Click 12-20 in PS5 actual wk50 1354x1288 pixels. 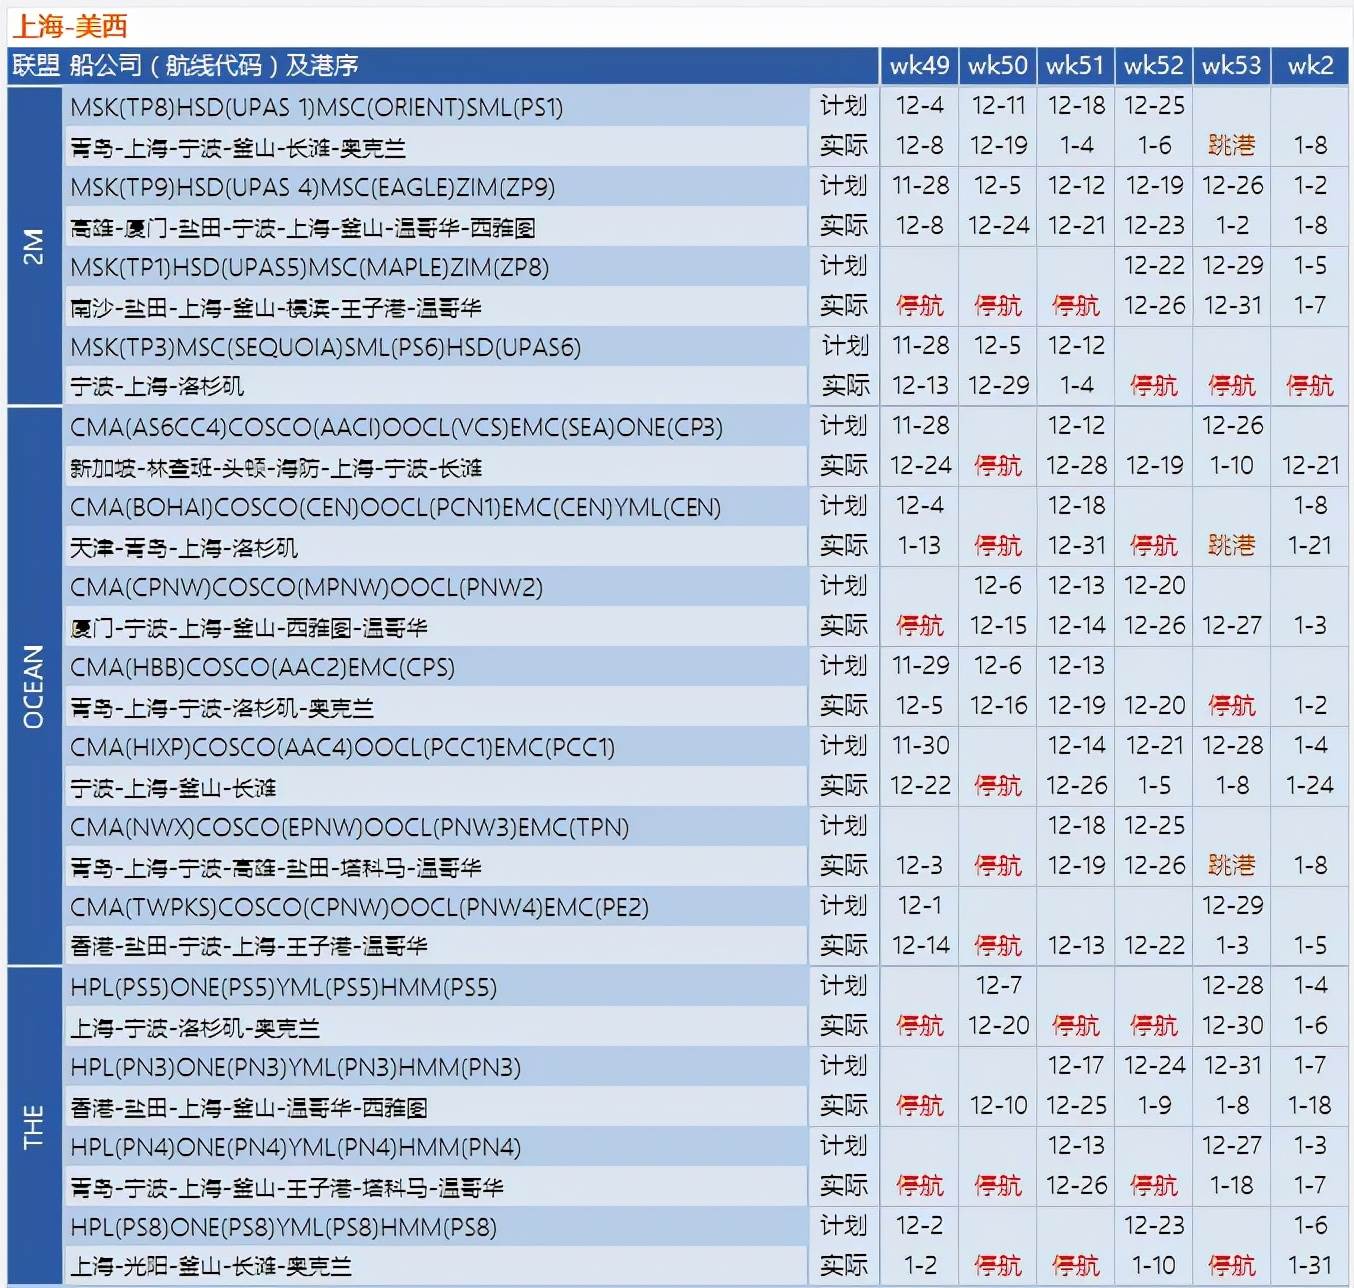point(998,1026)
